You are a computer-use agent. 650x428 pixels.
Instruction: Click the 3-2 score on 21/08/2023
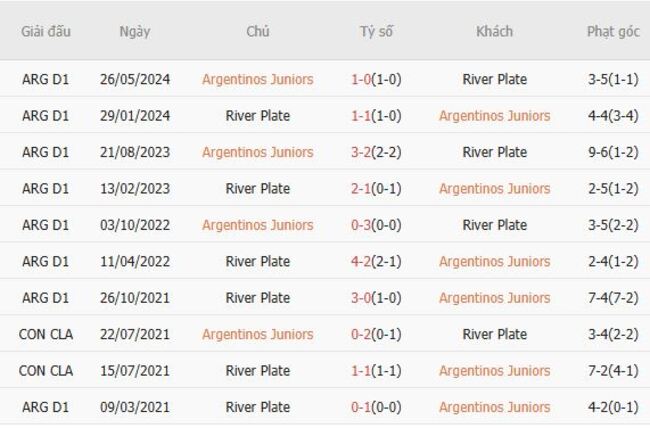click(363, 153)
